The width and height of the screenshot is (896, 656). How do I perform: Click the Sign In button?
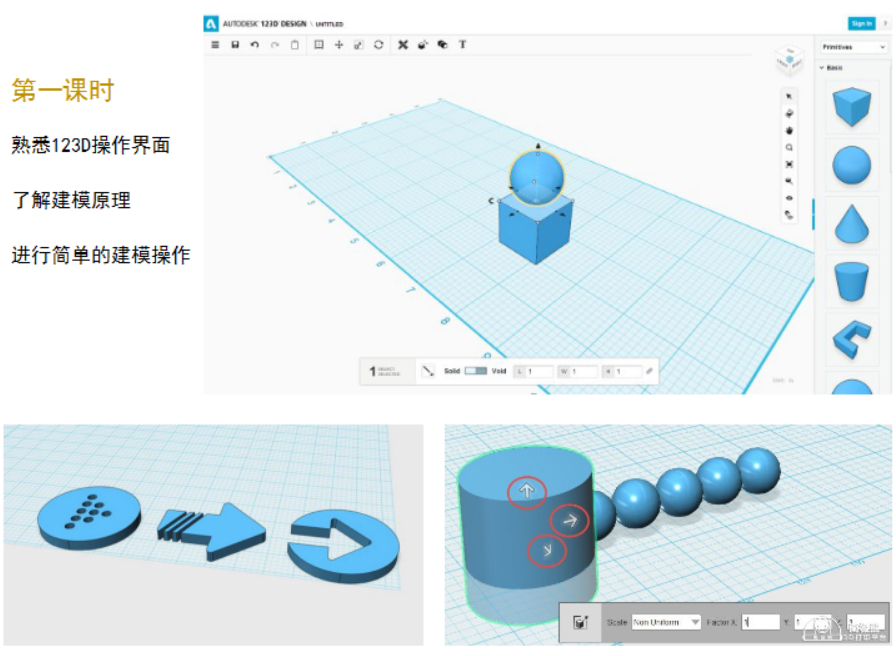(x=860, y=23)
